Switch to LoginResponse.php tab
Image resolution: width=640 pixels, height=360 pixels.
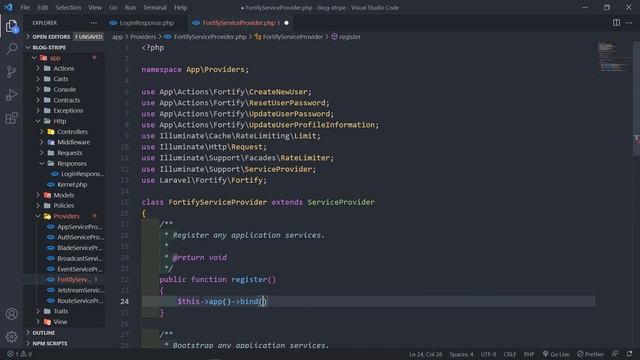(146, 23)
